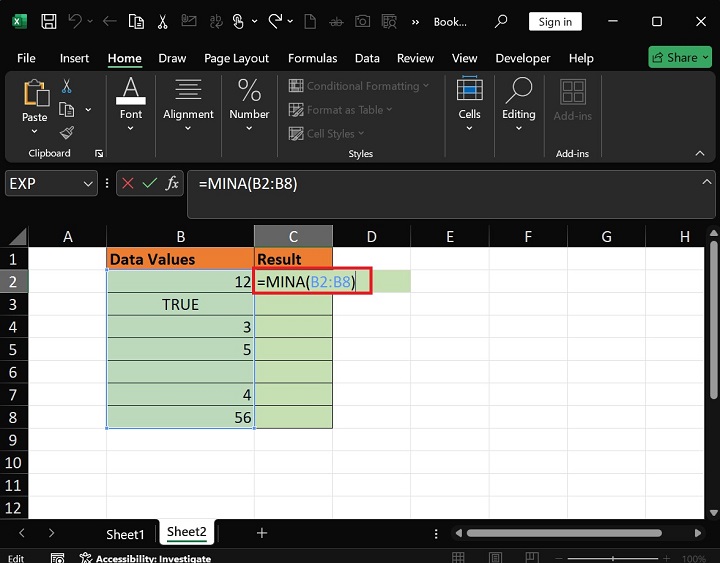Screen dimensions: 720x563
Task: Select cell B3 containing TRUE
Action: pos(180,304)
